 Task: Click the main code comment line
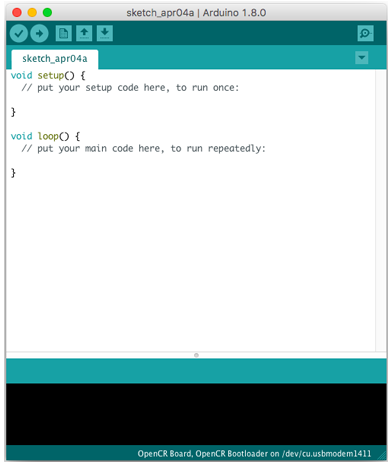pos(143,148)
